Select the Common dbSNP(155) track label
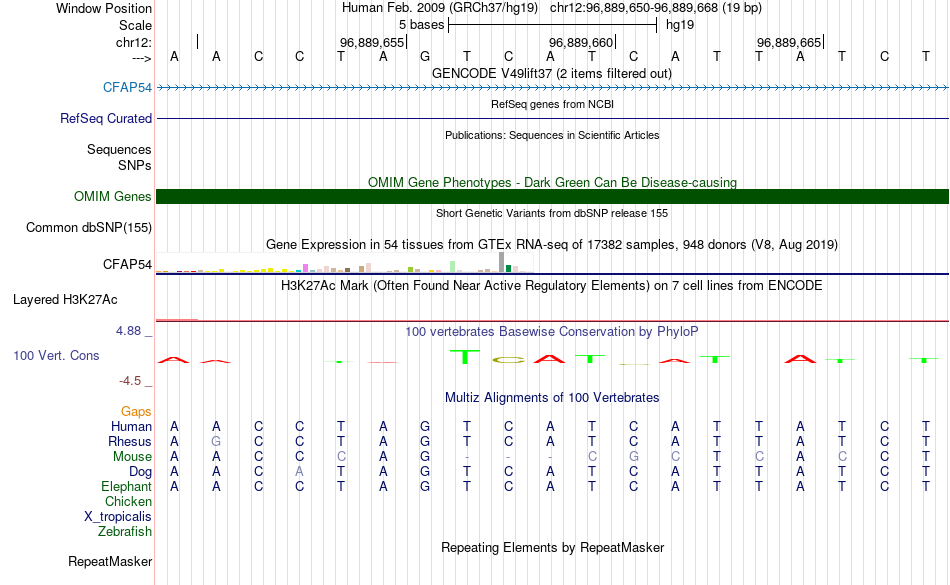Viewport: 950px width, 585px height. (88, 227)
